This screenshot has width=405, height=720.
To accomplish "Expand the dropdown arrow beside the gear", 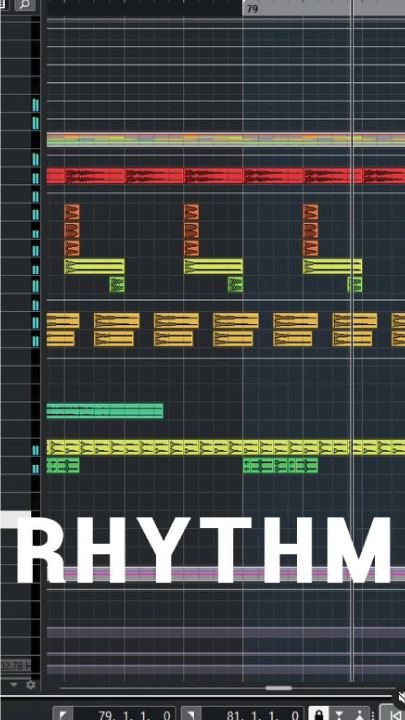I will click(x=14, y=685).
